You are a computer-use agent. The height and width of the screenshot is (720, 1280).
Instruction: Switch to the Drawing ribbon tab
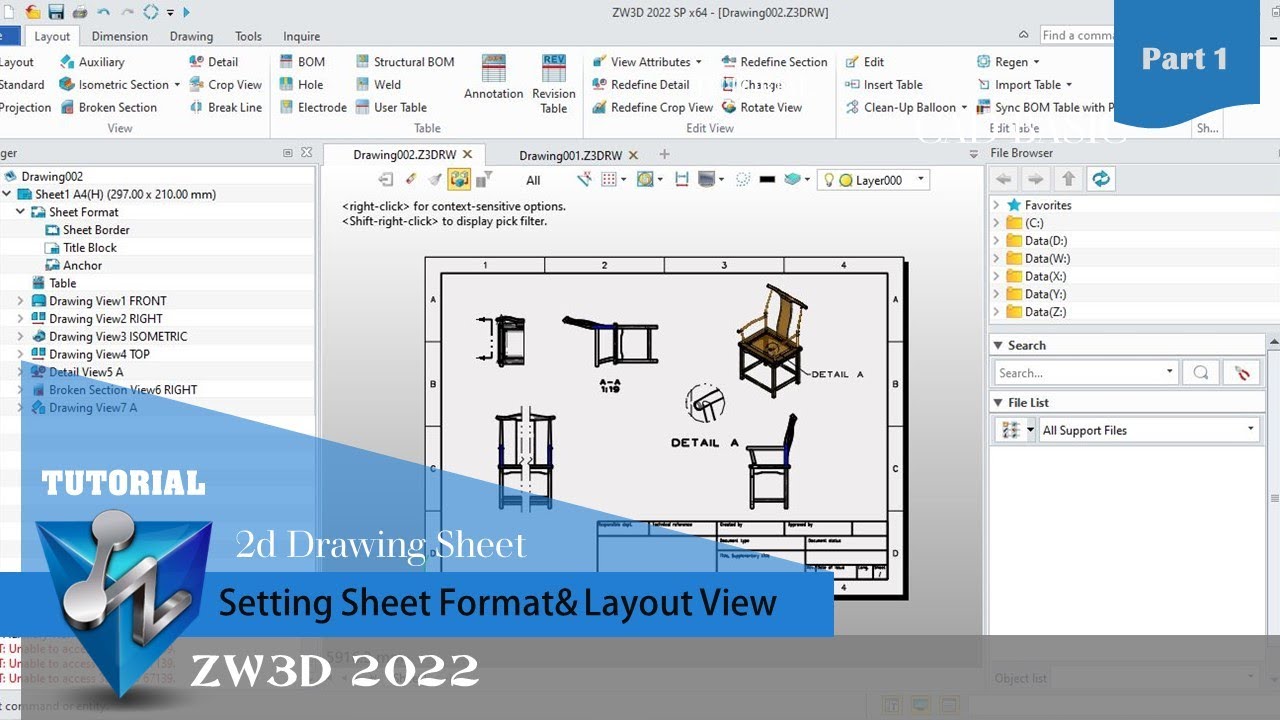pyautogui.click(x=191, y=36)
